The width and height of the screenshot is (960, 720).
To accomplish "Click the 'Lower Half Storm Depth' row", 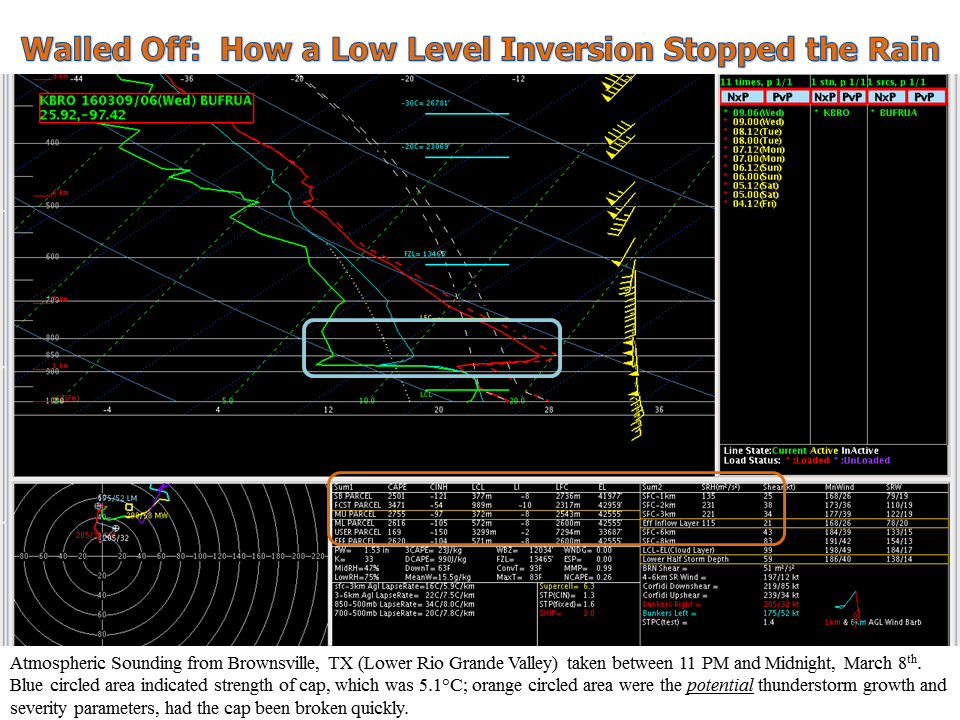I will coord(793,559).
